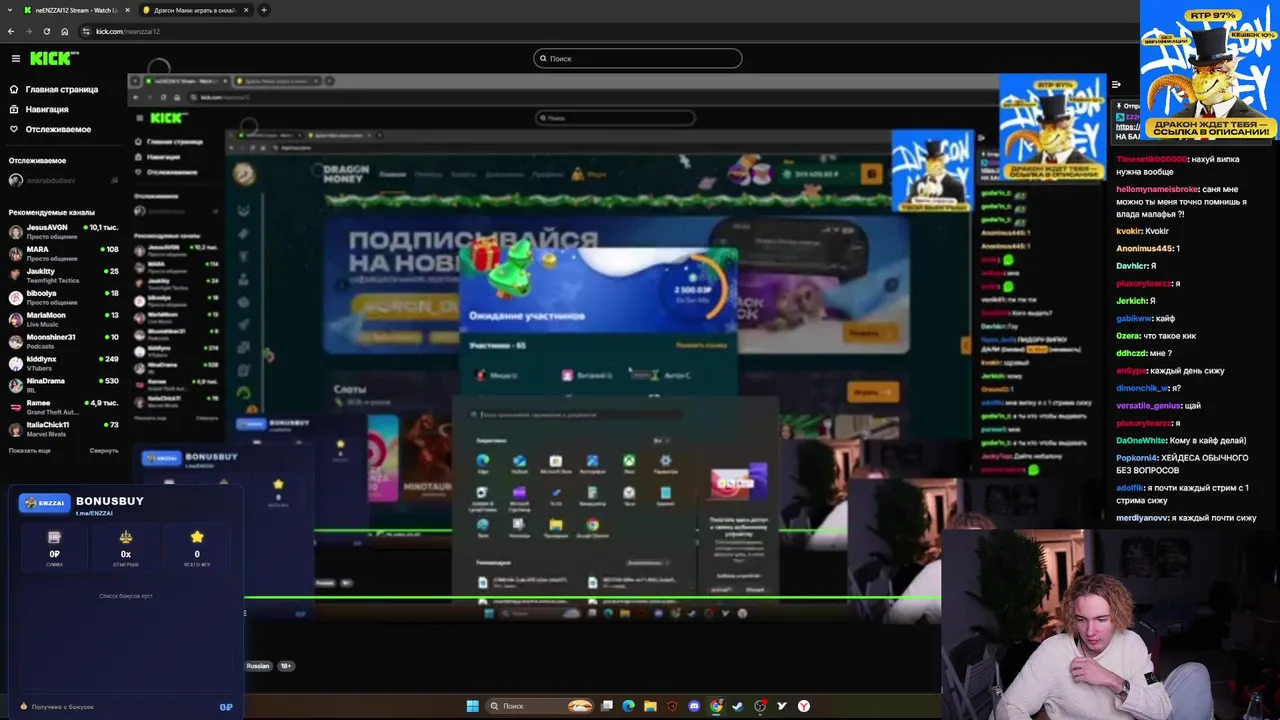Open Ramee channel
This screenshot has width=1280, height=720.
coord(63,407)
